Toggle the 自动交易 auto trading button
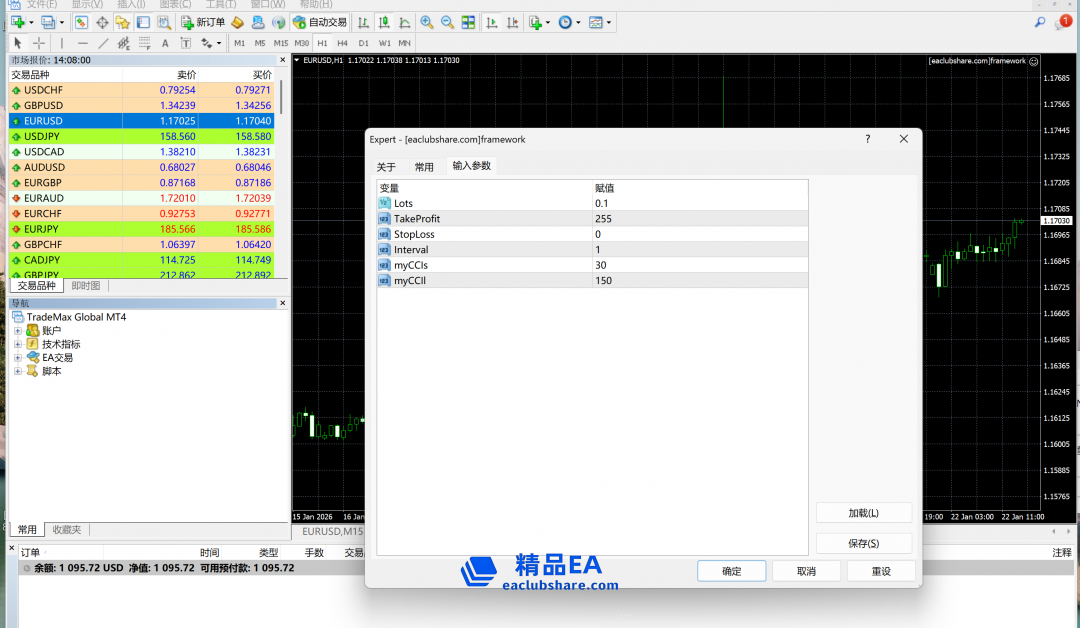 pos(320,22)
